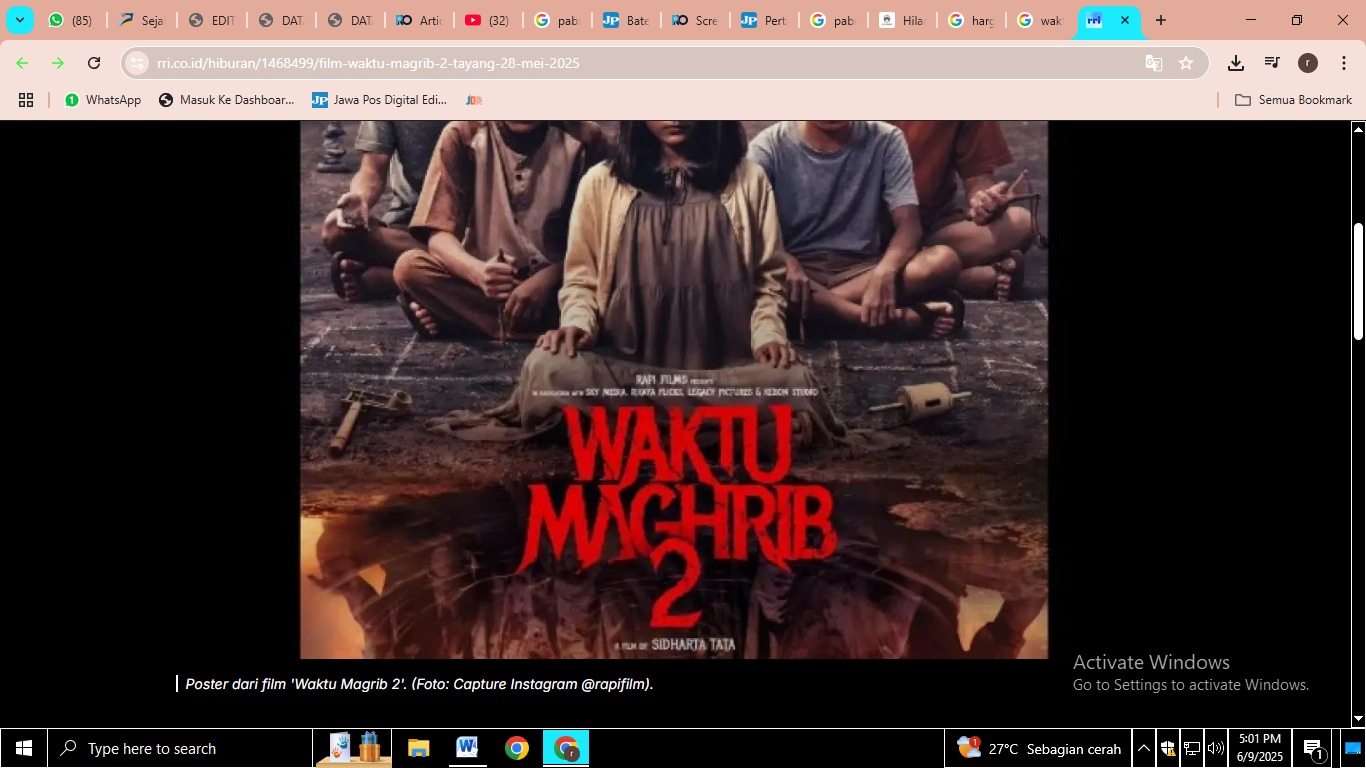Image resolution: width=1366 pixels, height=768 pixels.
Task: Open the gift box taskbar search highlight
Action: pos(354,748)
